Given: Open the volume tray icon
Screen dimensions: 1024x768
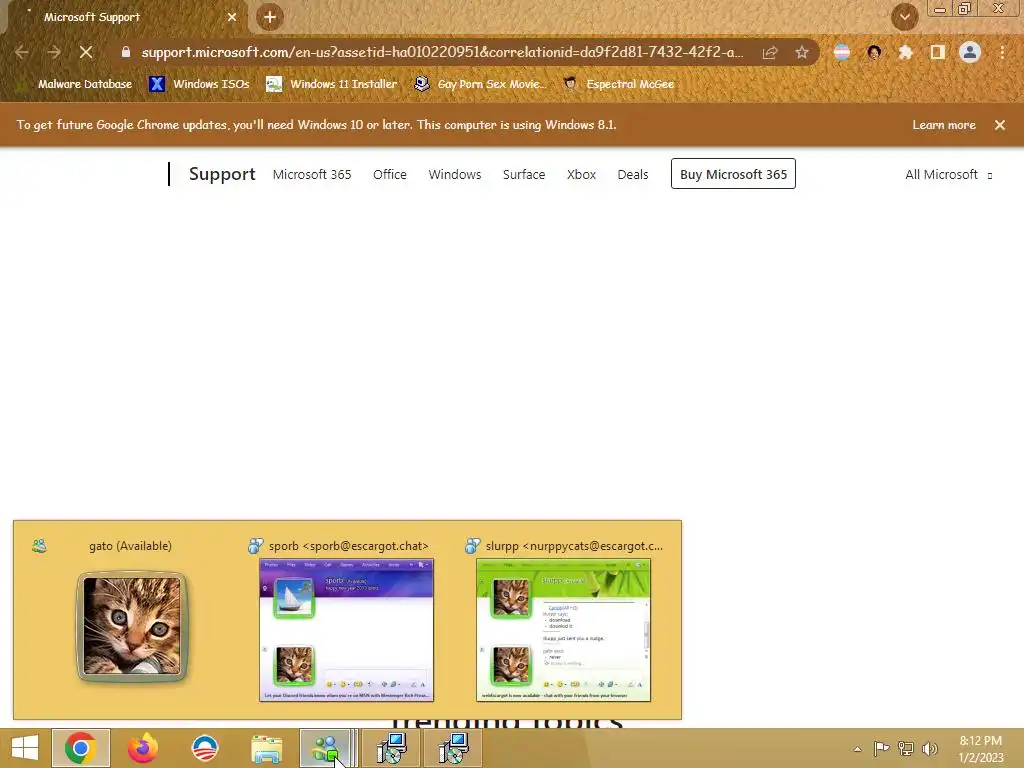Looking at the screenshot, I should 930,749.
